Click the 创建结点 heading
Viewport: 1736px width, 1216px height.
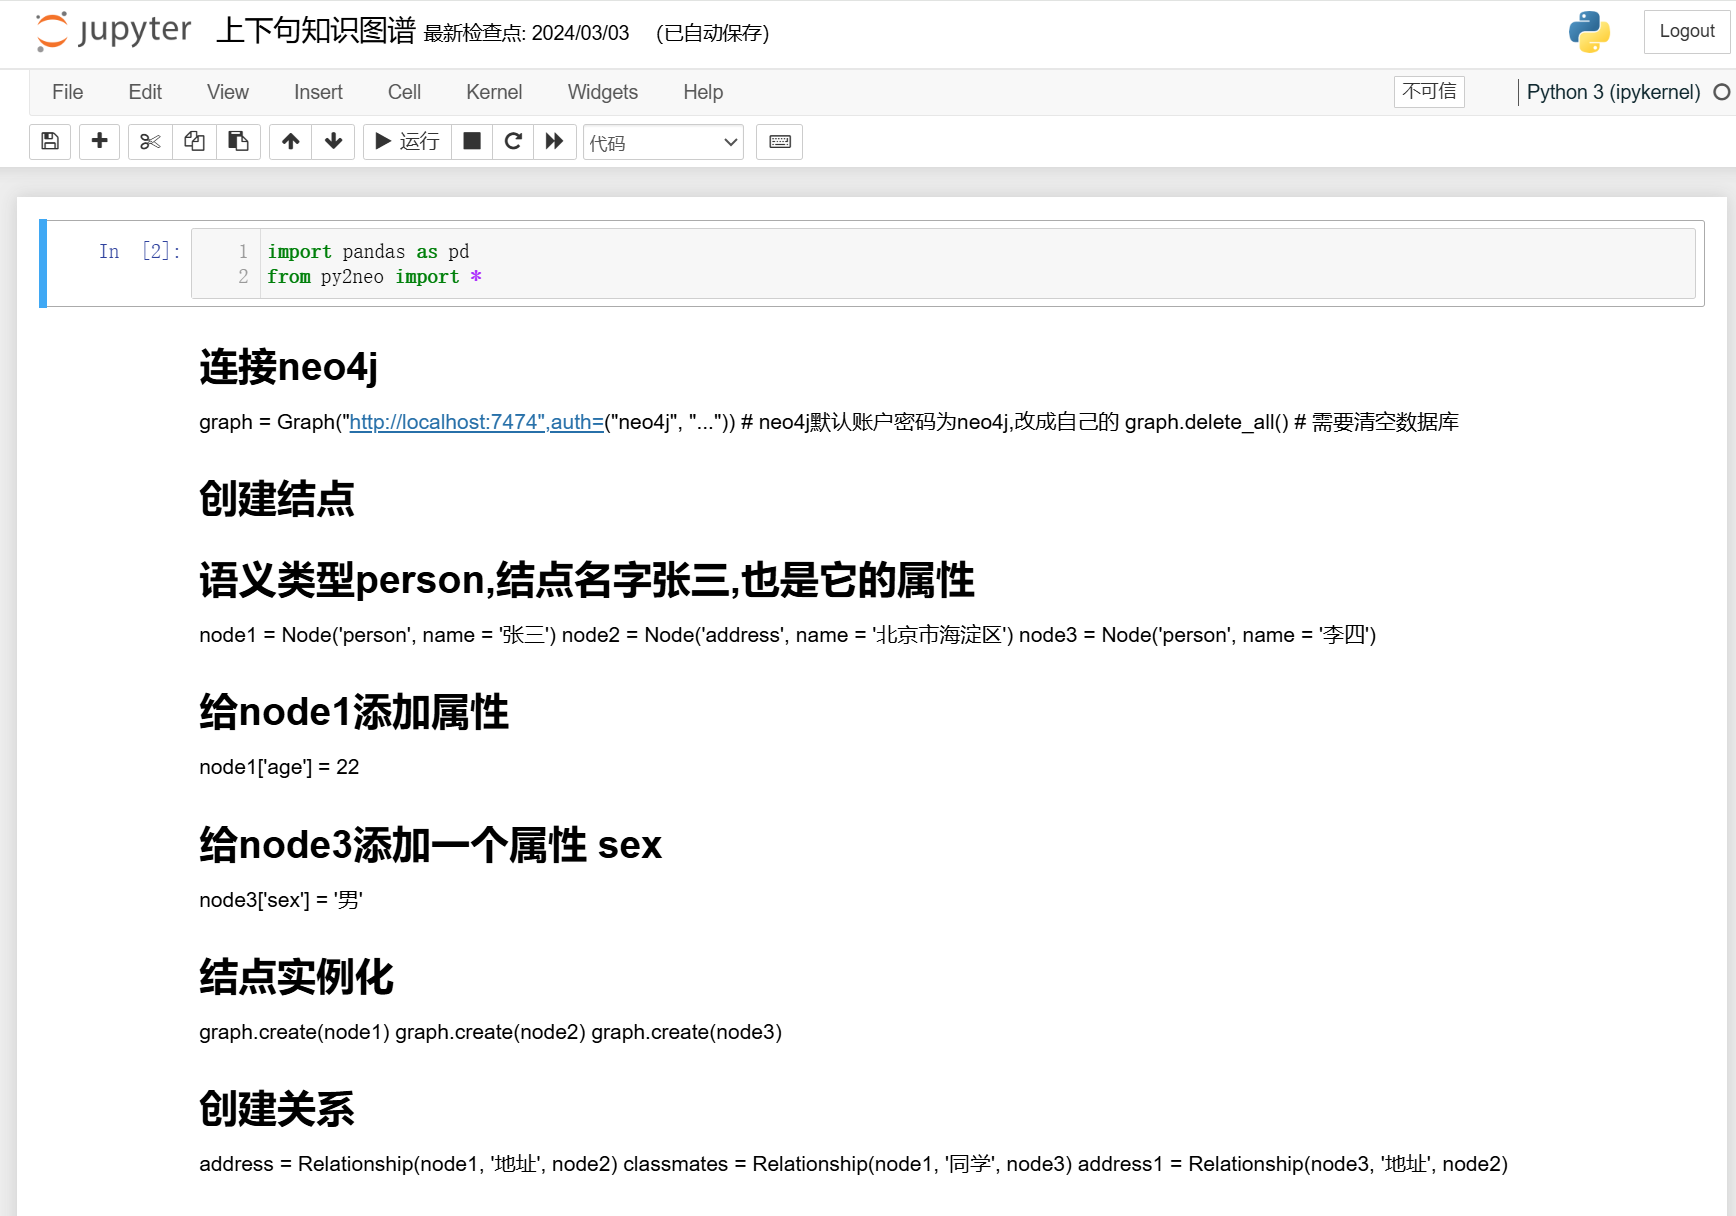point(277,499)
